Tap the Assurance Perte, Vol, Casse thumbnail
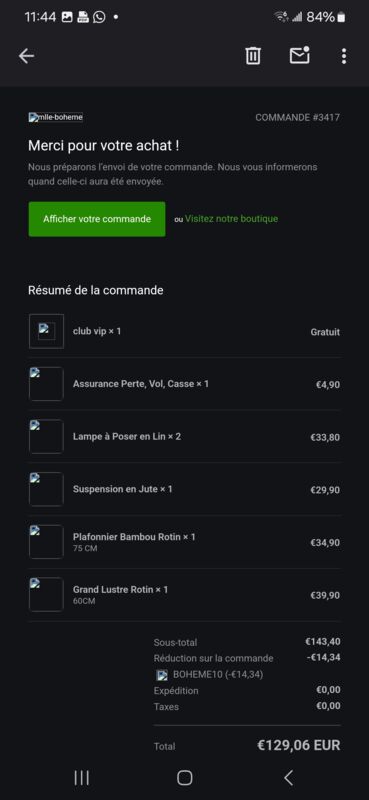 (46, 384)
